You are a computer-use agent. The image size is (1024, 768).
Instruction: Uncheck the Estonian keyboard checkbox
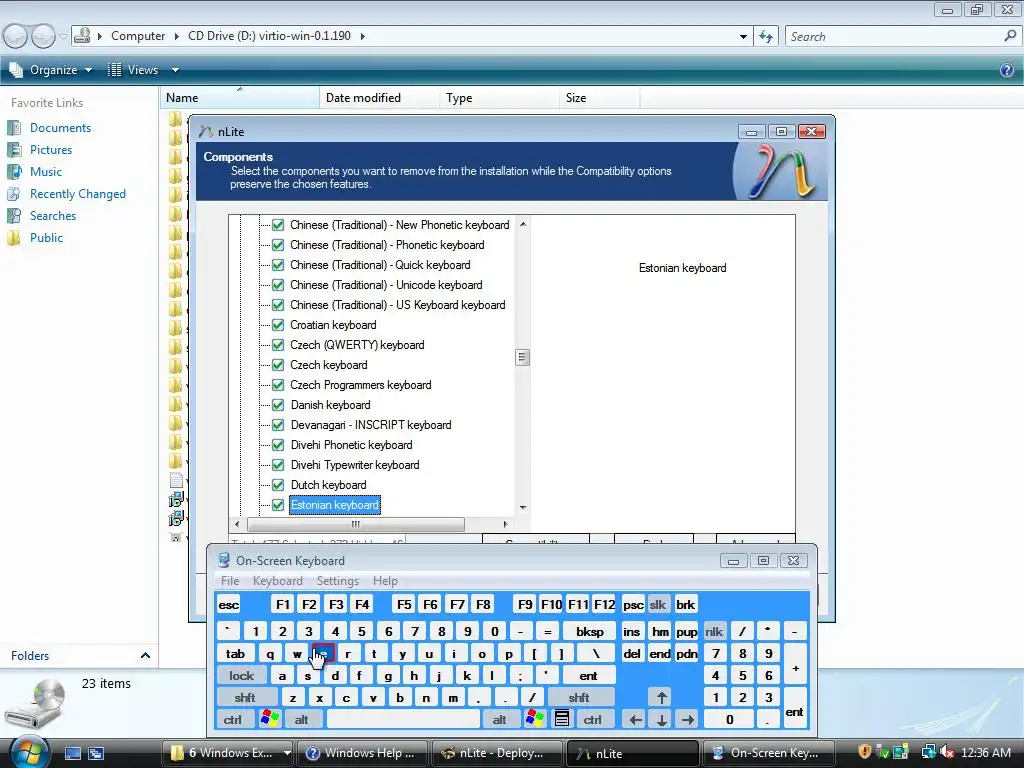(x=278, y=505)
